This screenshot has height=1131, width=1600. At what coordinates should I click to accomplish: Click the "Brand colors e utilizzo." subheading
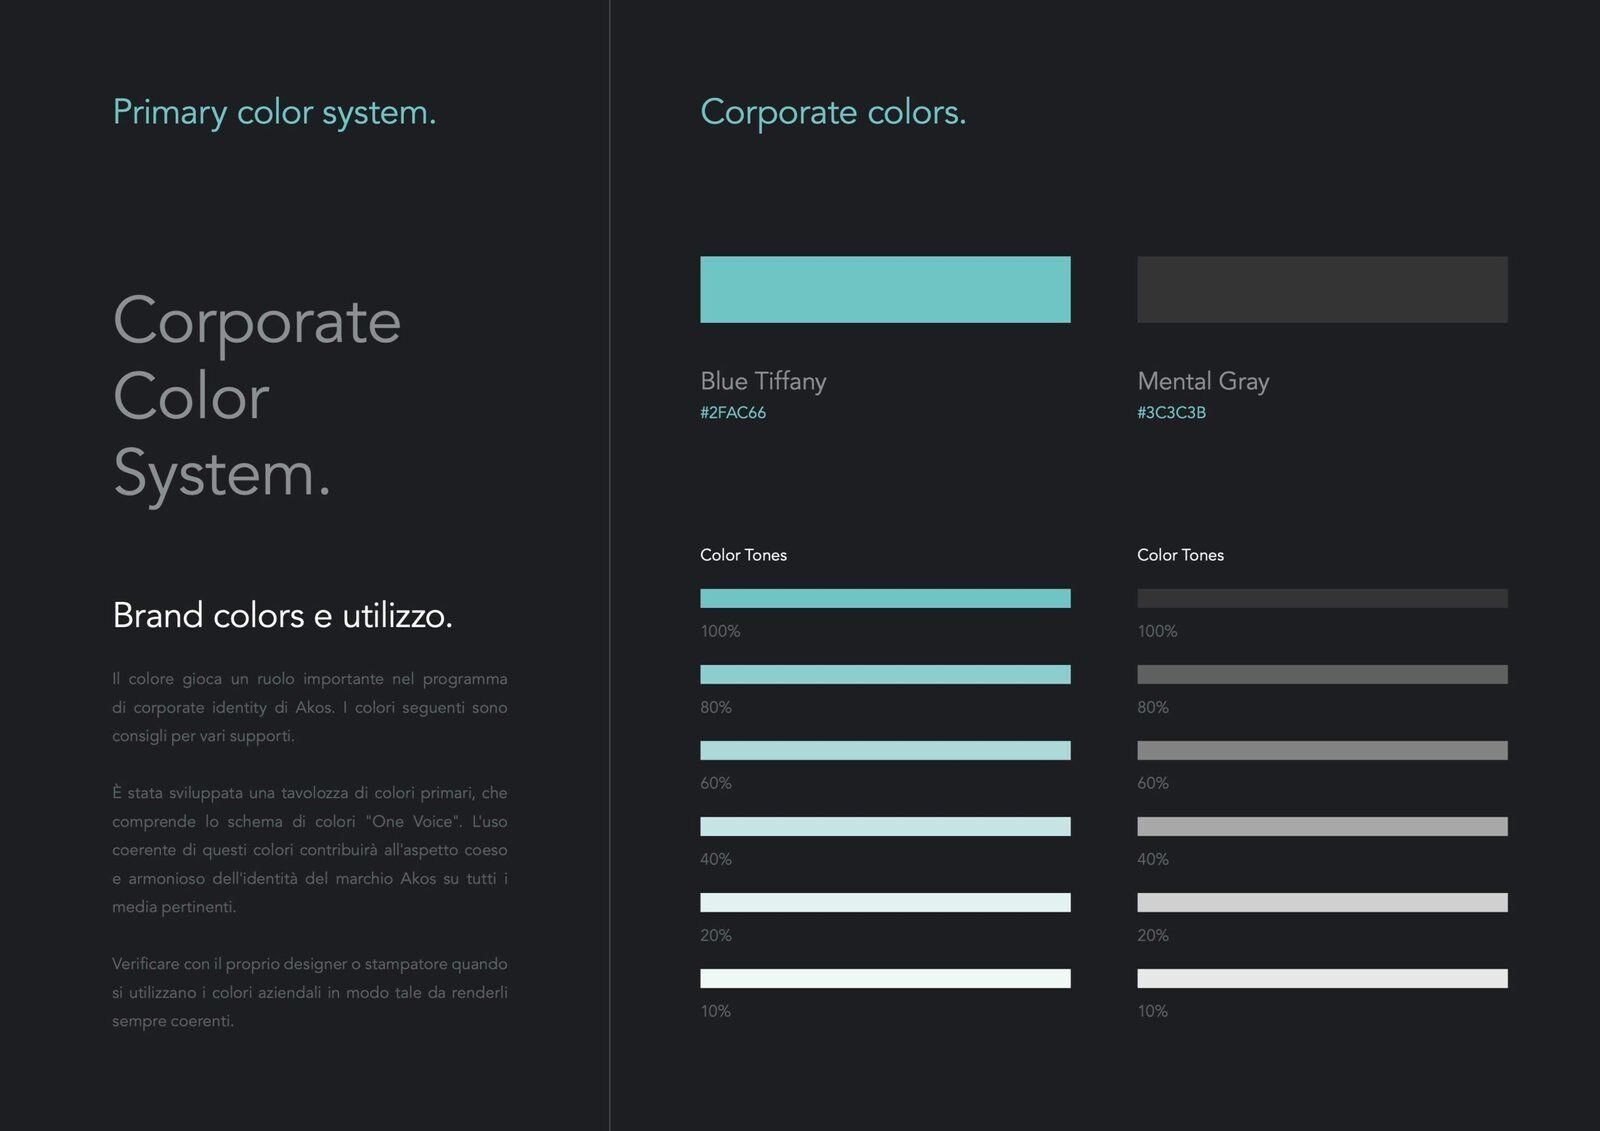pyautogui.click(x=282, y=615)
